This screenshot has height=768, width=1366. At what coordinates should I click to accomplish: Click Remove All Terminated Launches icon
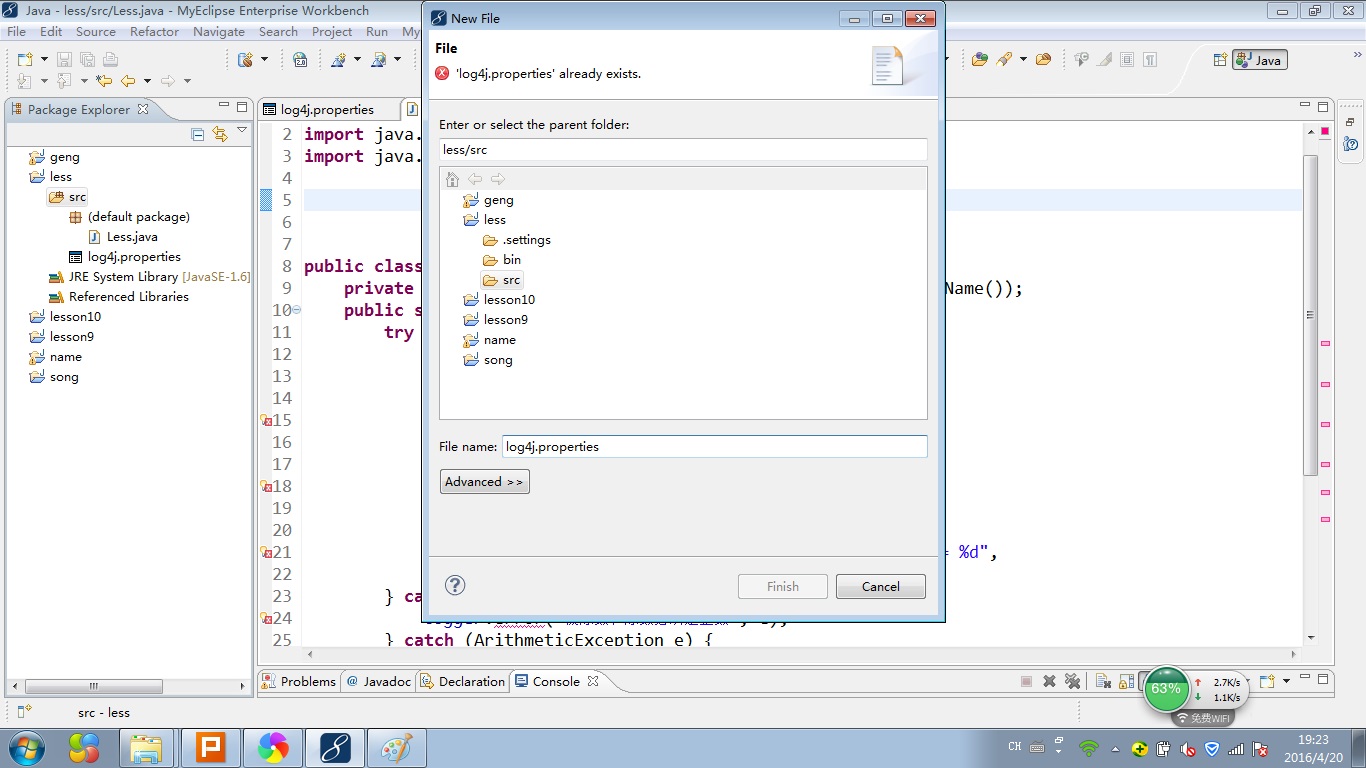[x=1072, y=681]
